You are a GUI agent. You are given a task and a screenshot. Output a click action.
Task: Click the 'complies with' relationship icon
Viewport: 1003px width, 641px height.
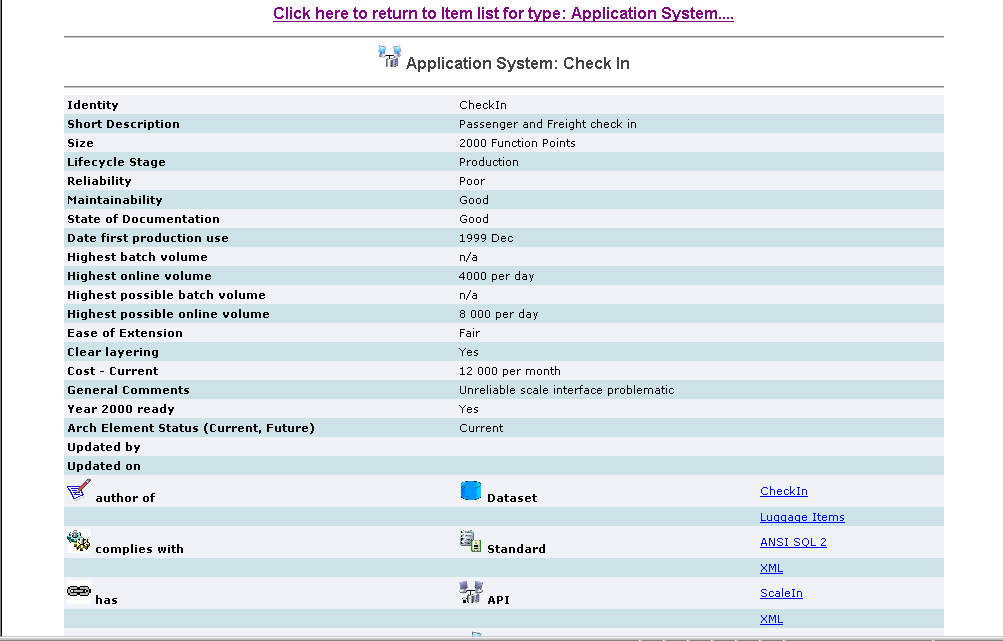coord(78,542)
